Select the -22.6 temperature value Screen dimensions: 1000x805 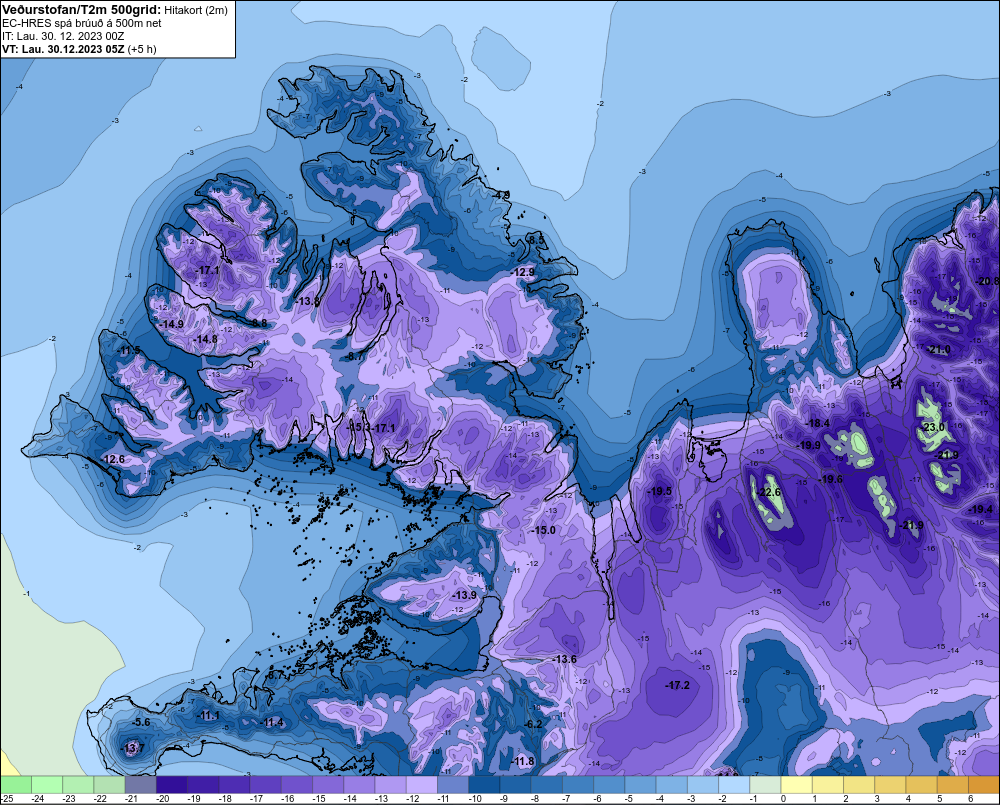click(x=769, y=492)
